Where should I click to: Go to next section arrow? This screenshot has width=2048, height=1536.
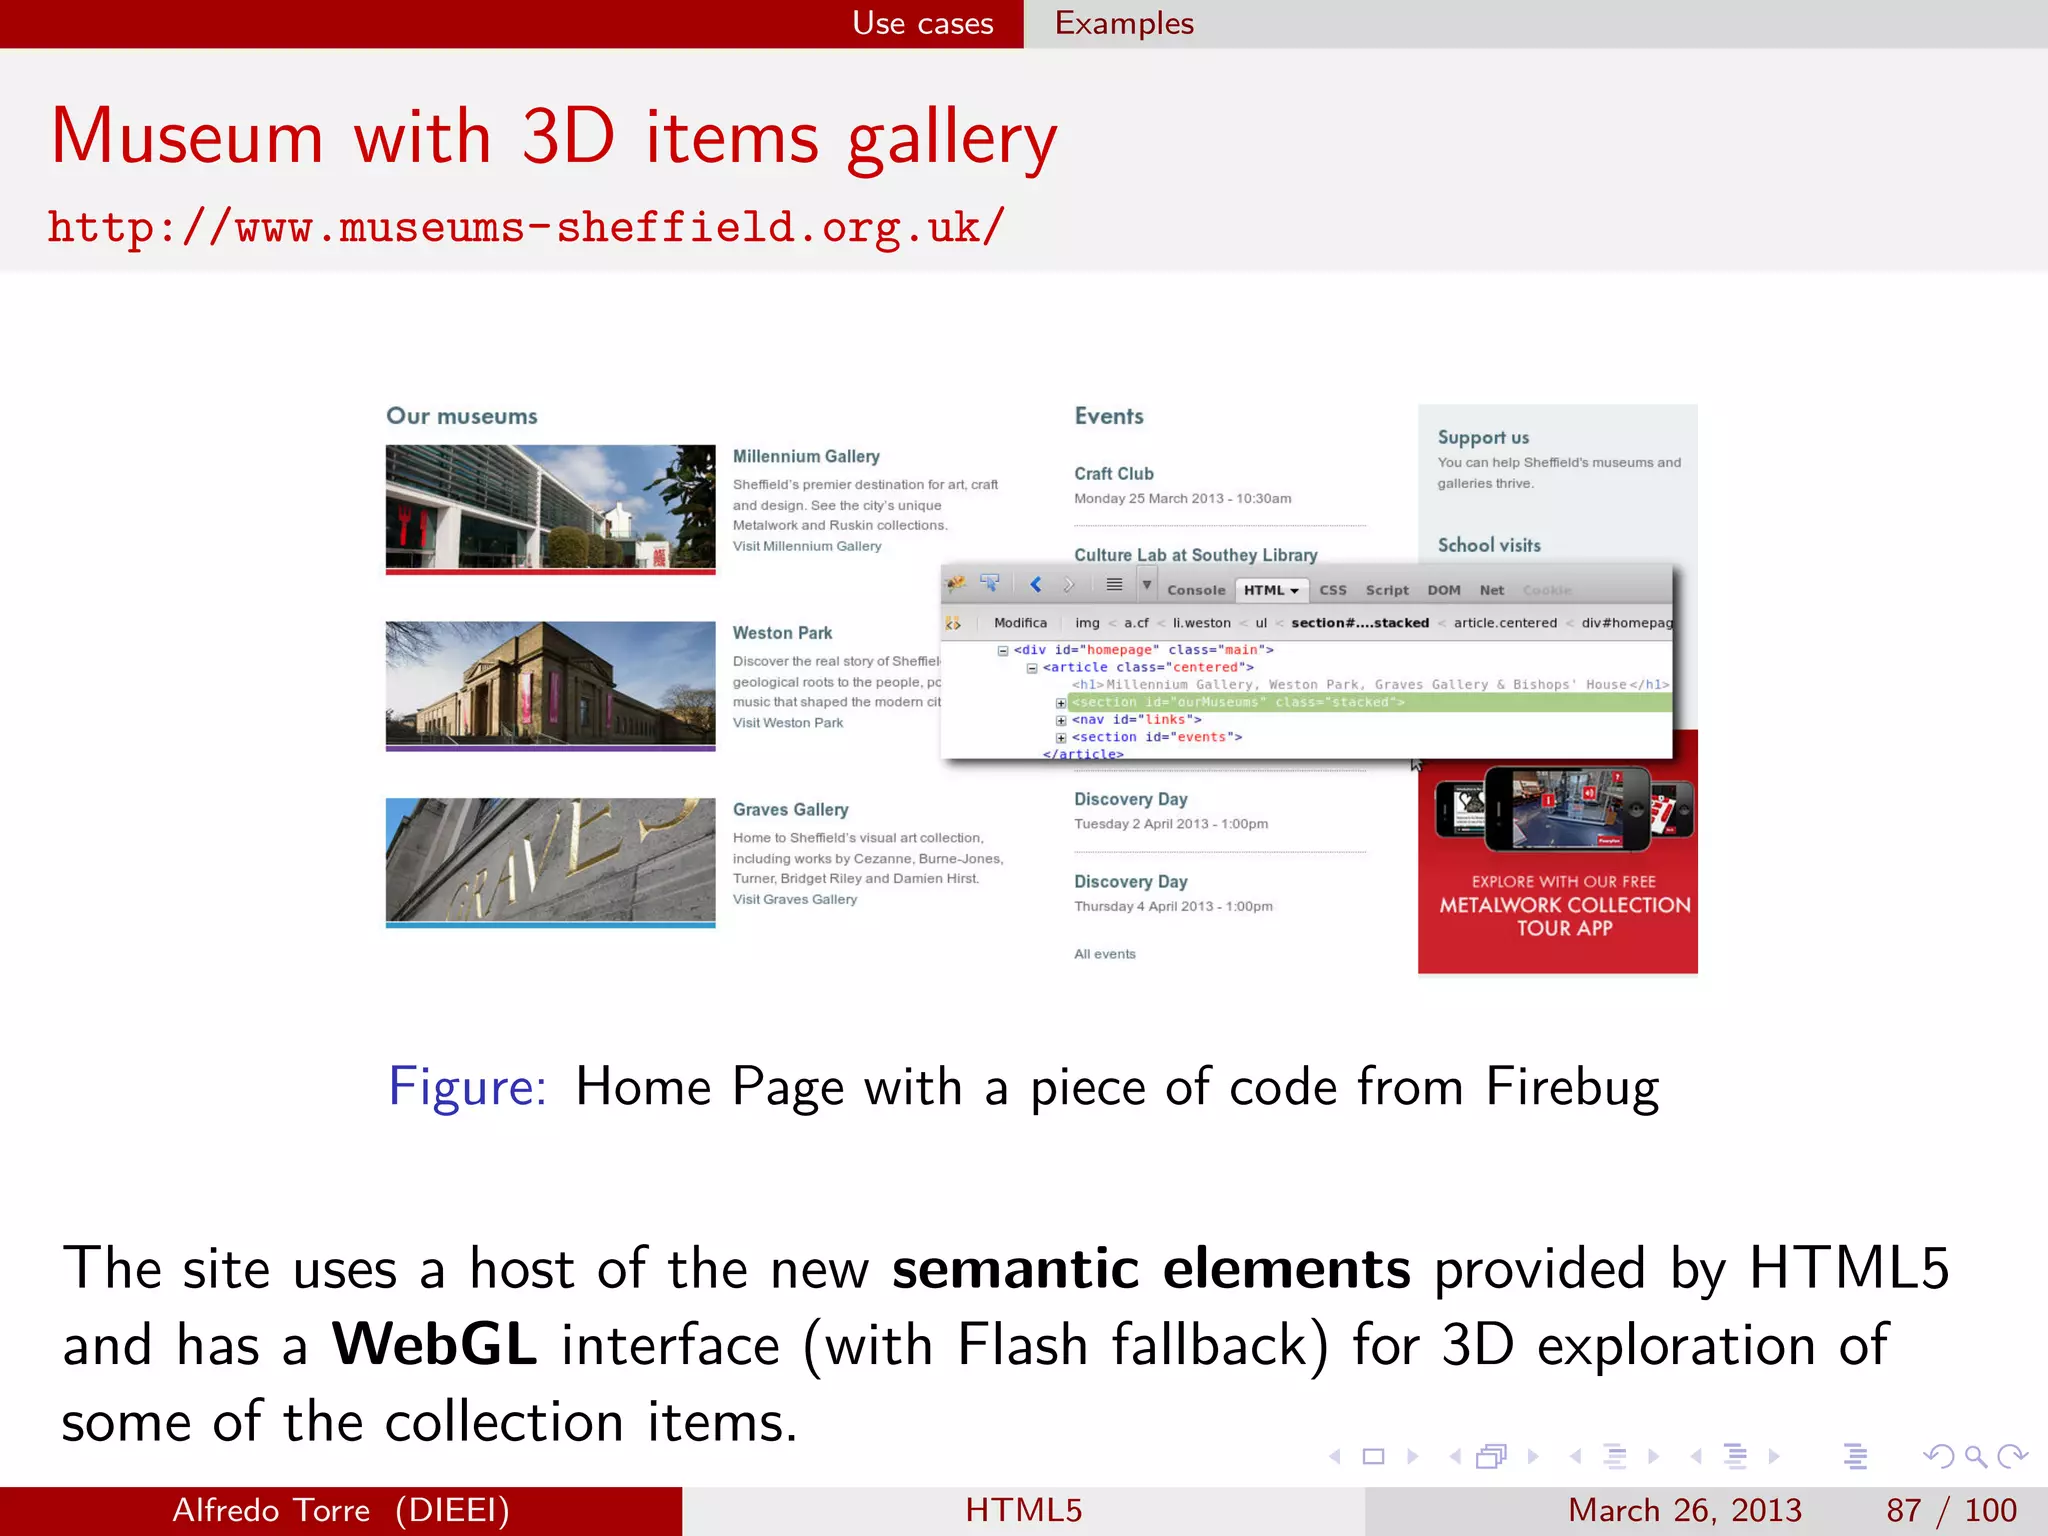pyautogui.click(x=1774, y=1456)
